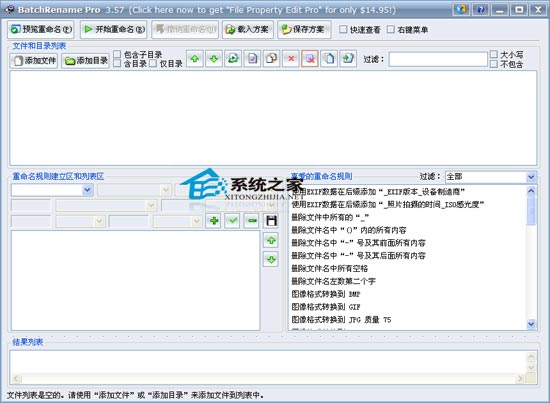Viewport: 550px width, 403px height.
Task: Click the document checkmark icon in file toolbar
Action: pyautogui.click(x=253, y=59)
